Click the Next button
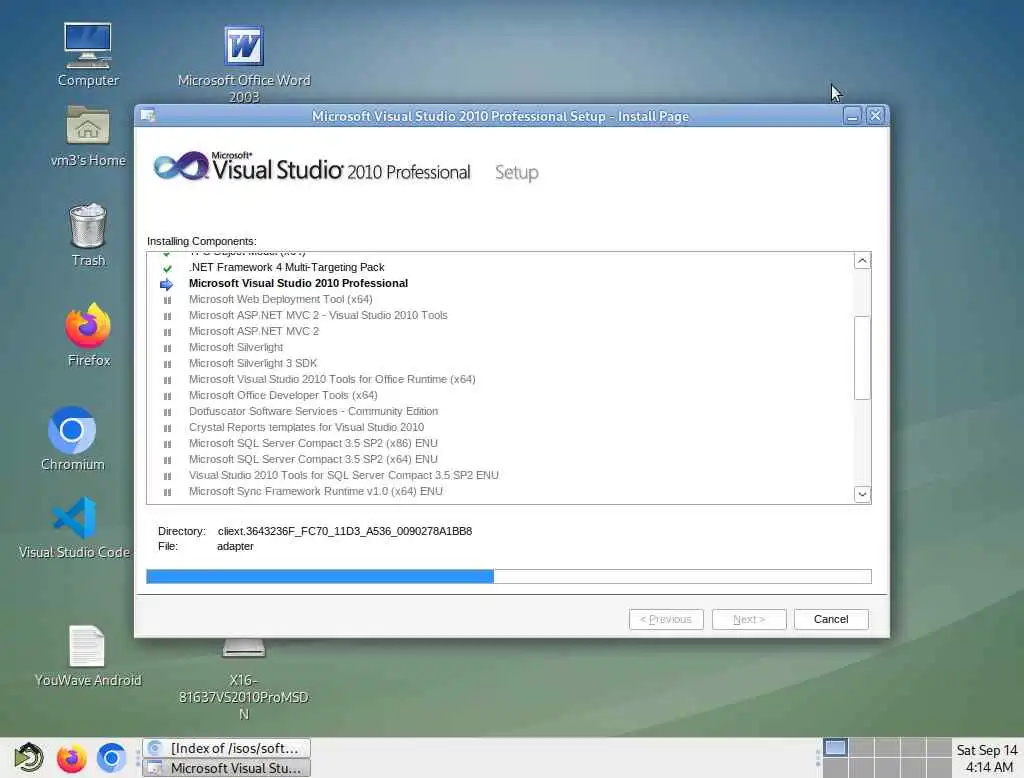Screen dimensions: 1024x778 click(x=748, y=619)
